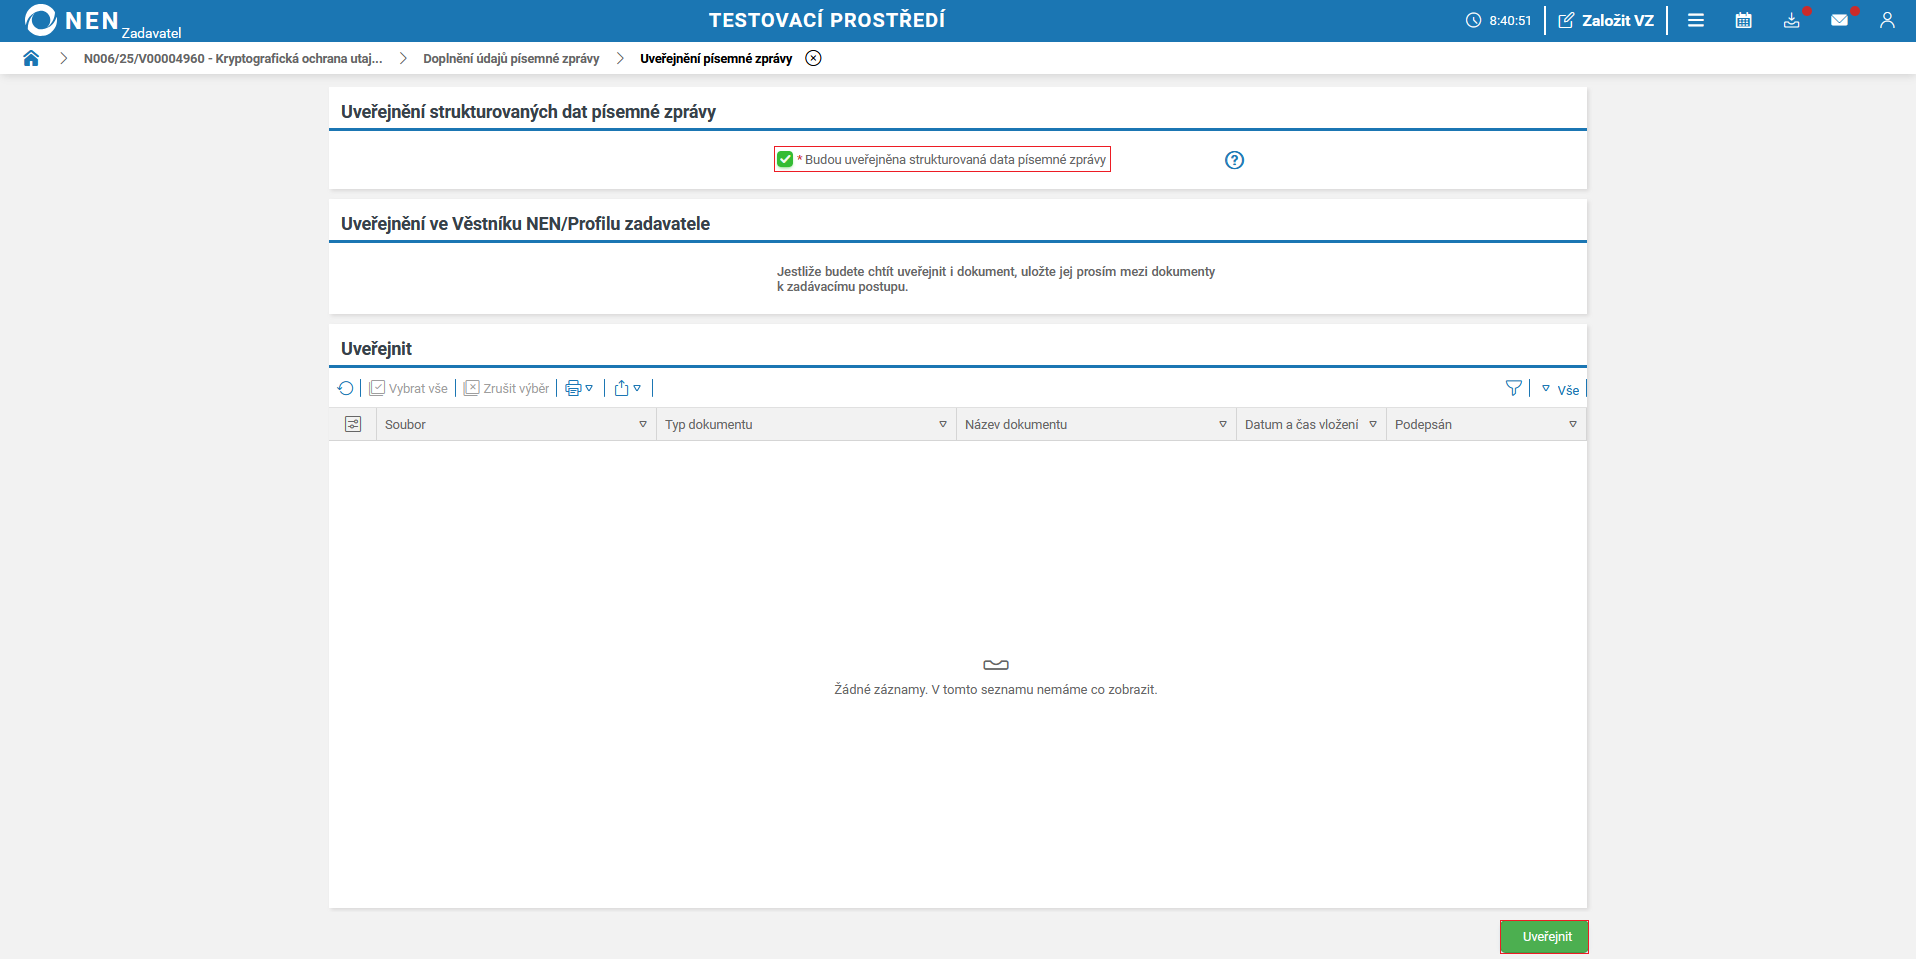The height and width of the screenshot is (959, 1916).
Task: Sort by Datum a čas vložení header
Action: (x=1301, y=424)
